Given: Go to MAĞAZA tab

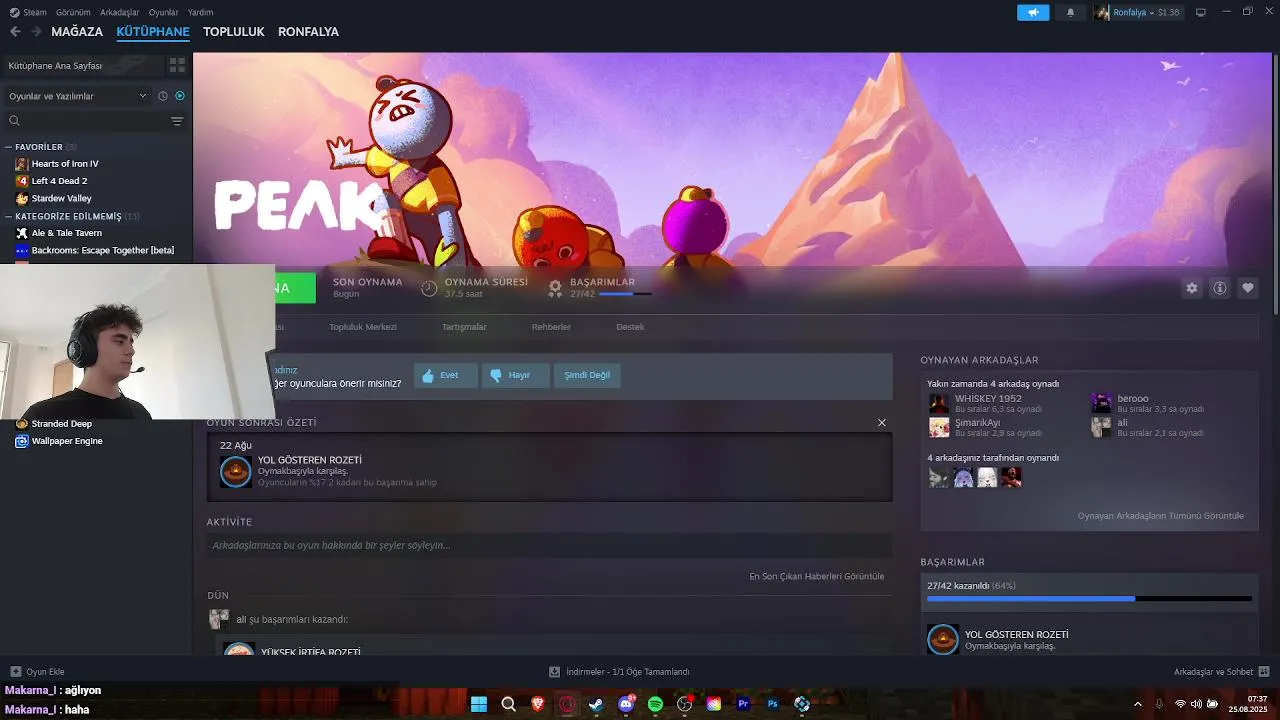Looking at the screenshot, I should (x=77, y=32).
